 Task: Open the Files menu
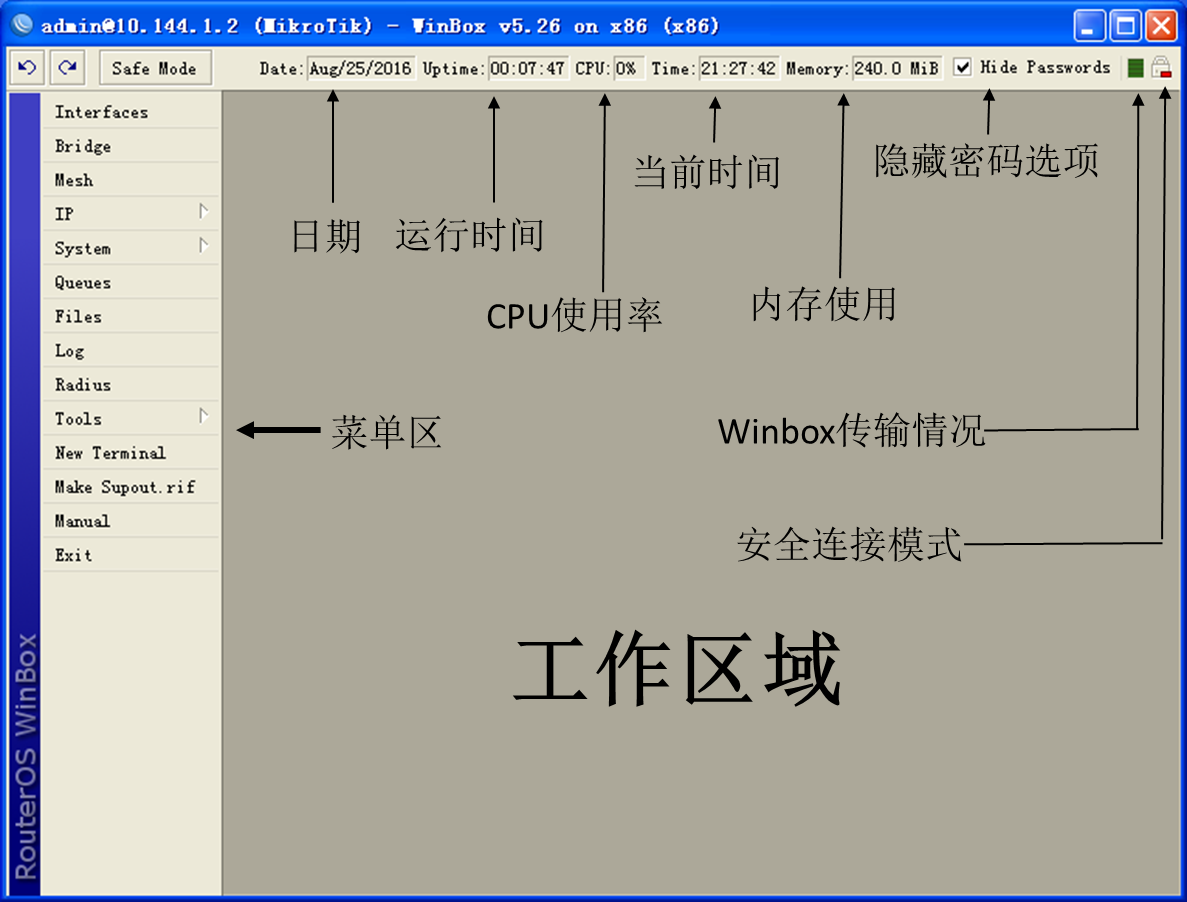(131, 316)
